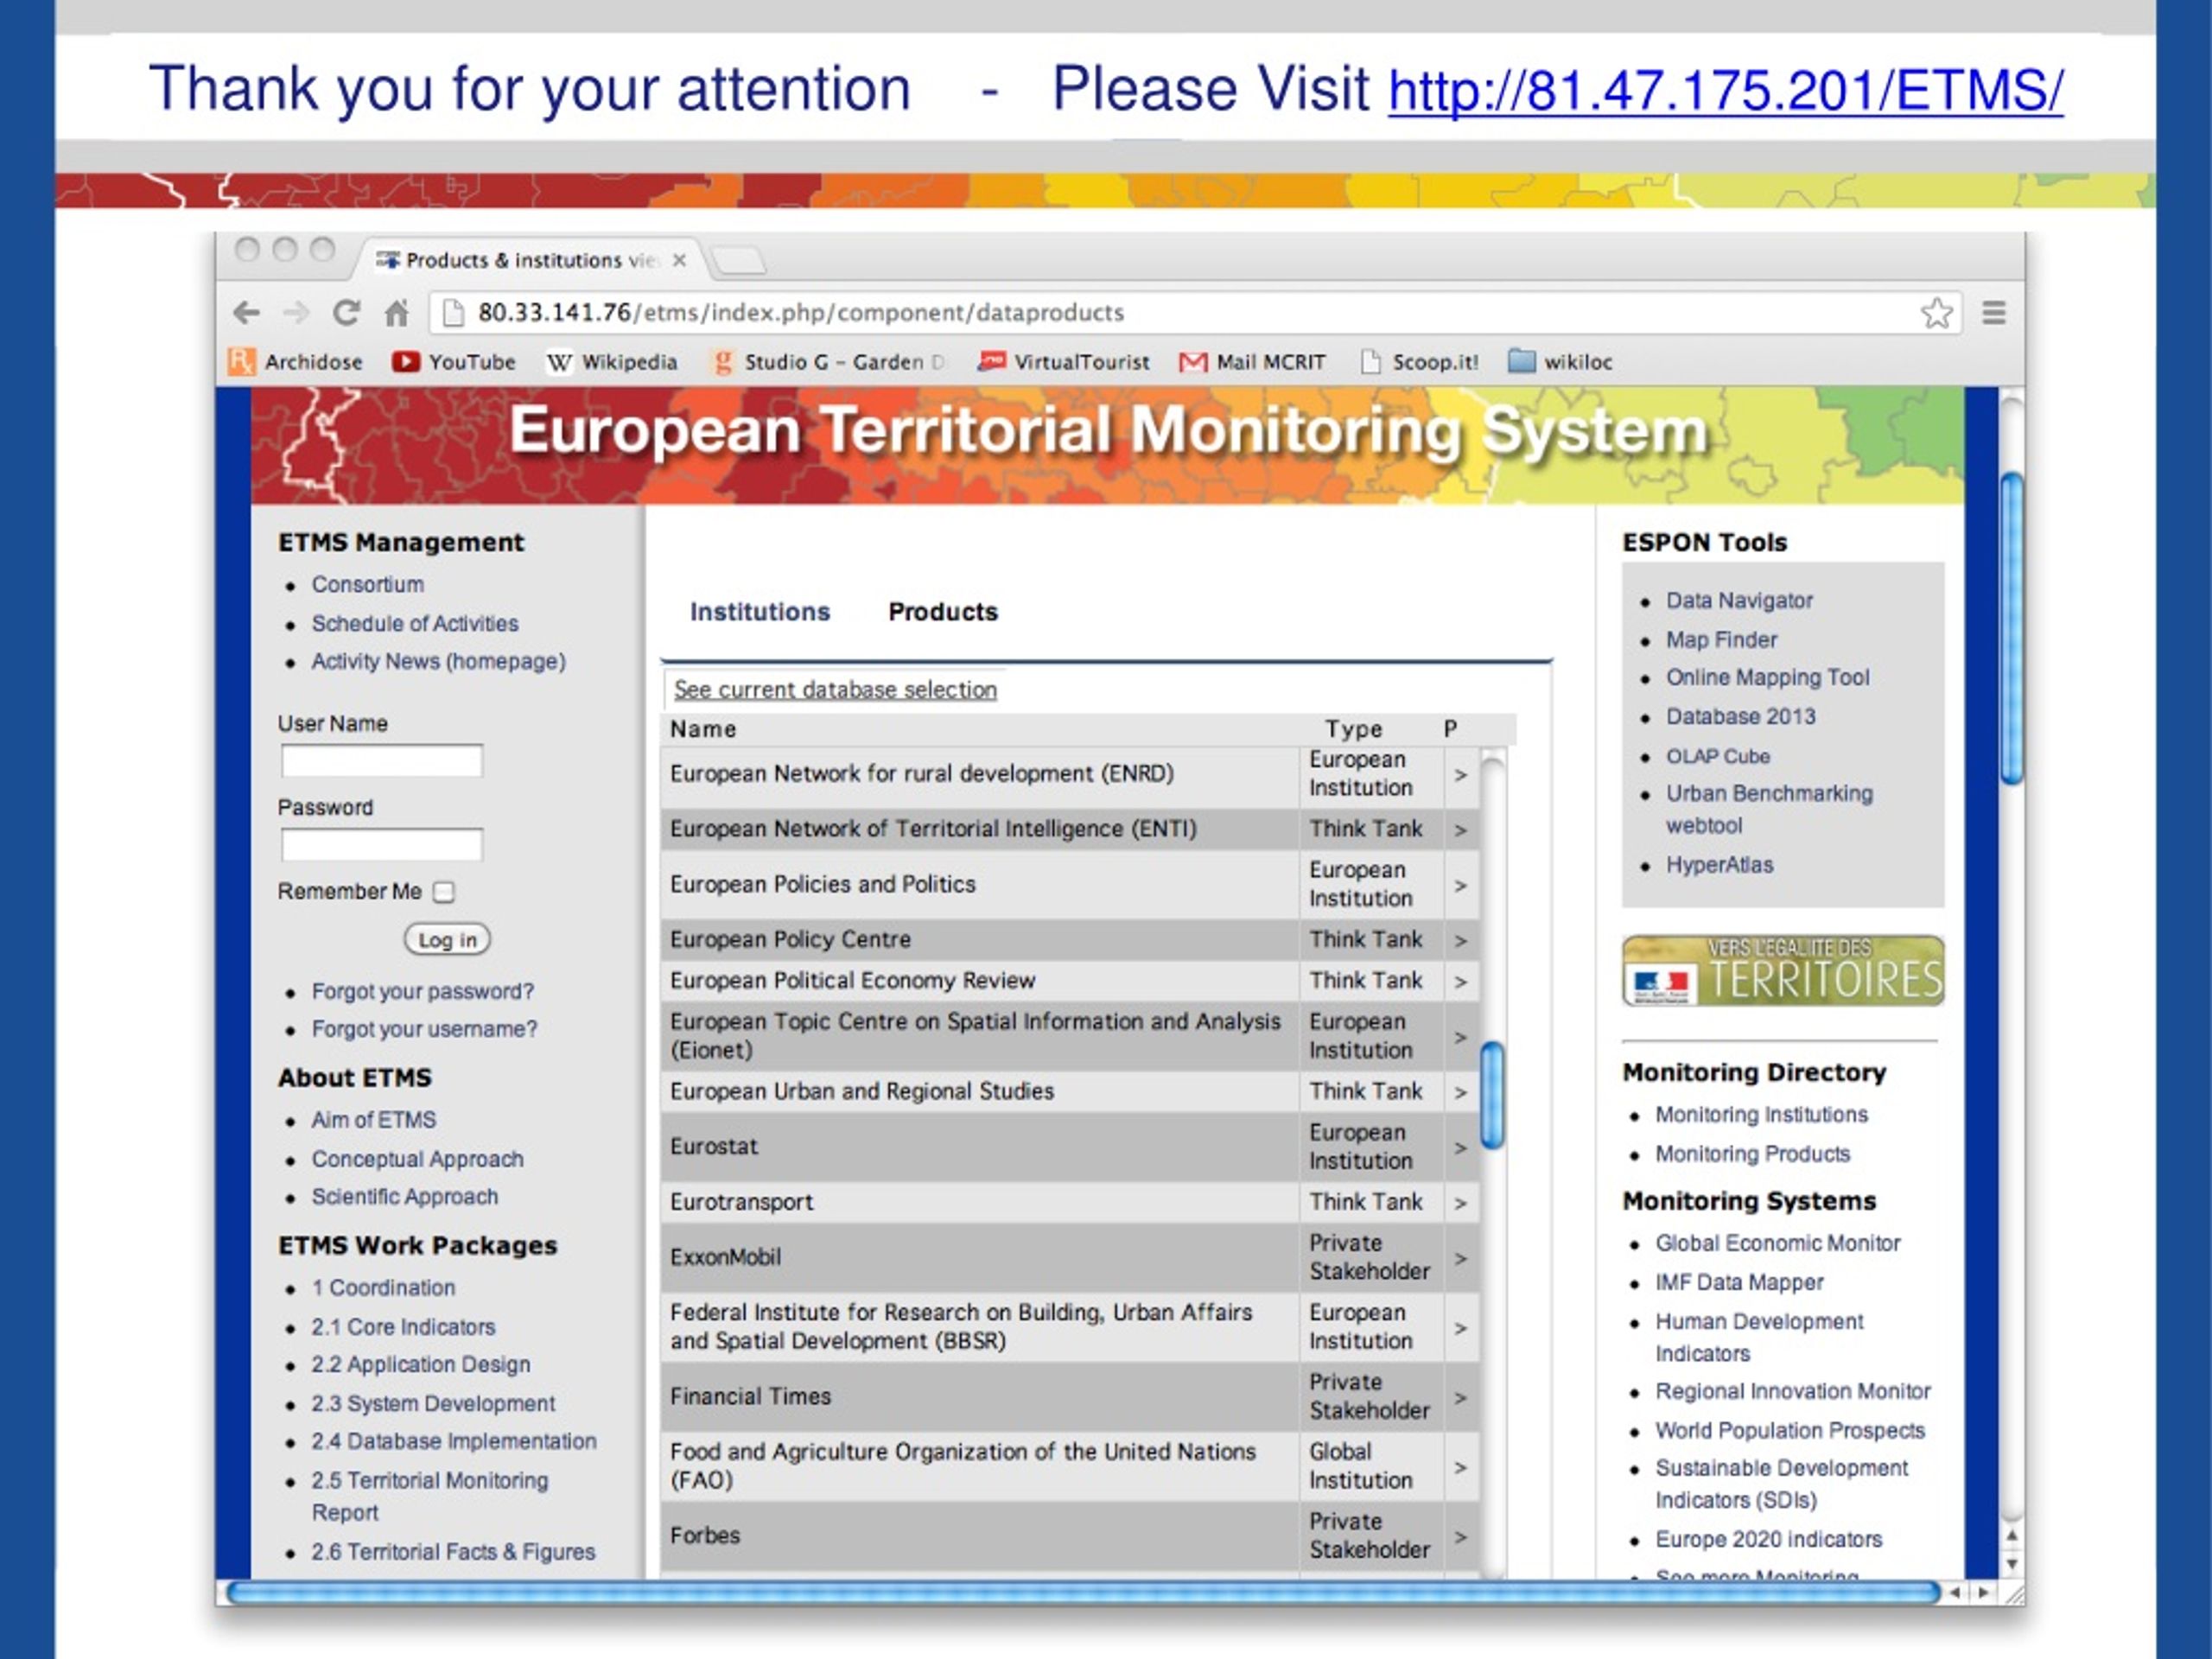Open the Map Finder link
Screen dimensions: 2212x1659
(1721, 640)
